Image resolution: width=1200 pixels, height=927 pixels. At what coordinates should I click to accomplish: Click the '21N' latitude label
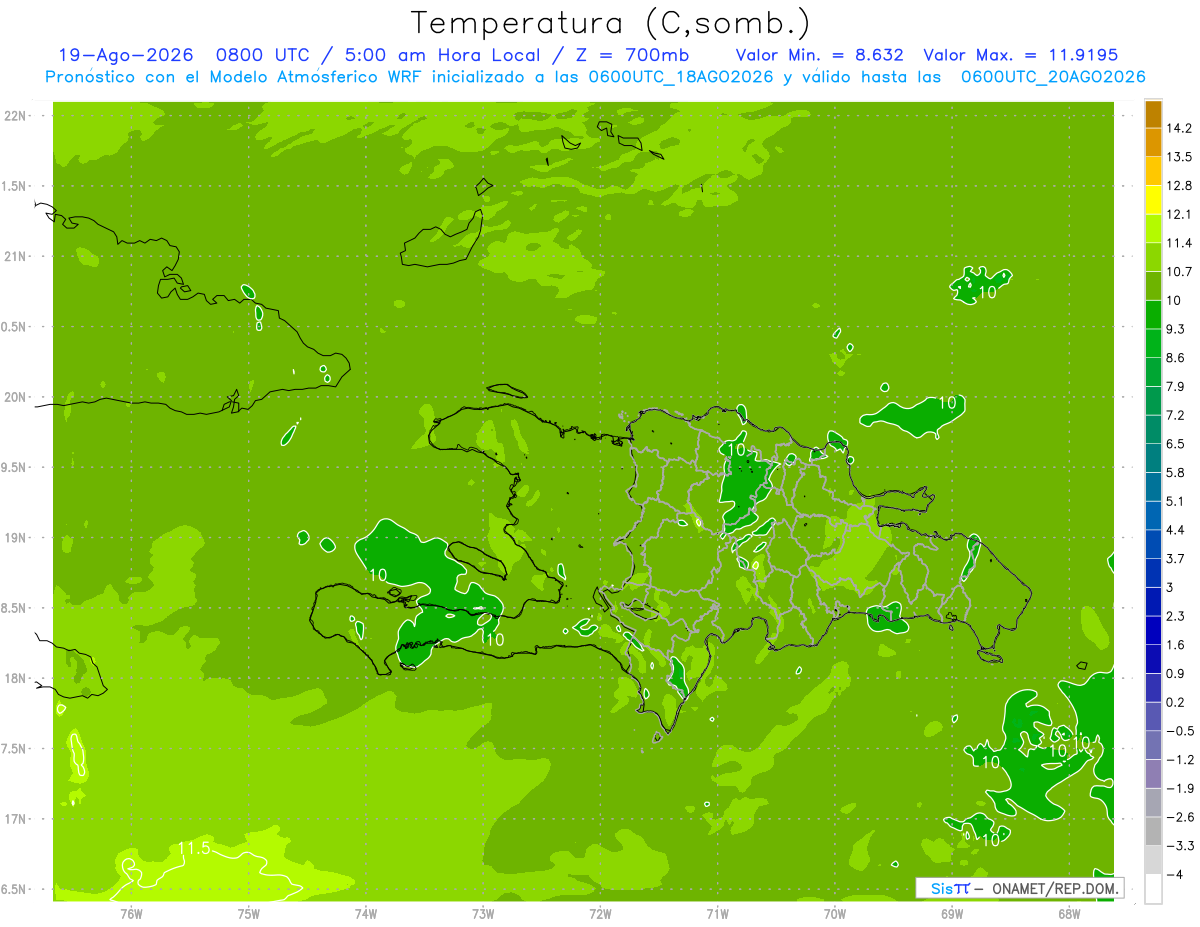click(15, 256)
